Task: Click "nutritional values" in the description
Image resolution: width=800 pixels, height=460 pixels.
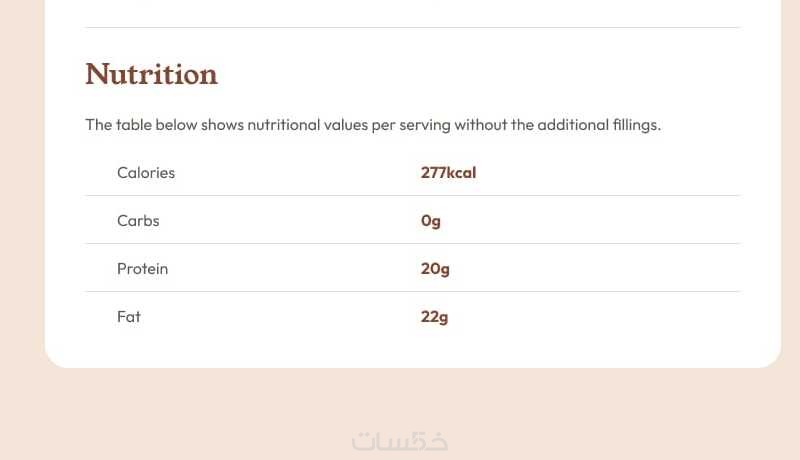Action: pos(308,126)
